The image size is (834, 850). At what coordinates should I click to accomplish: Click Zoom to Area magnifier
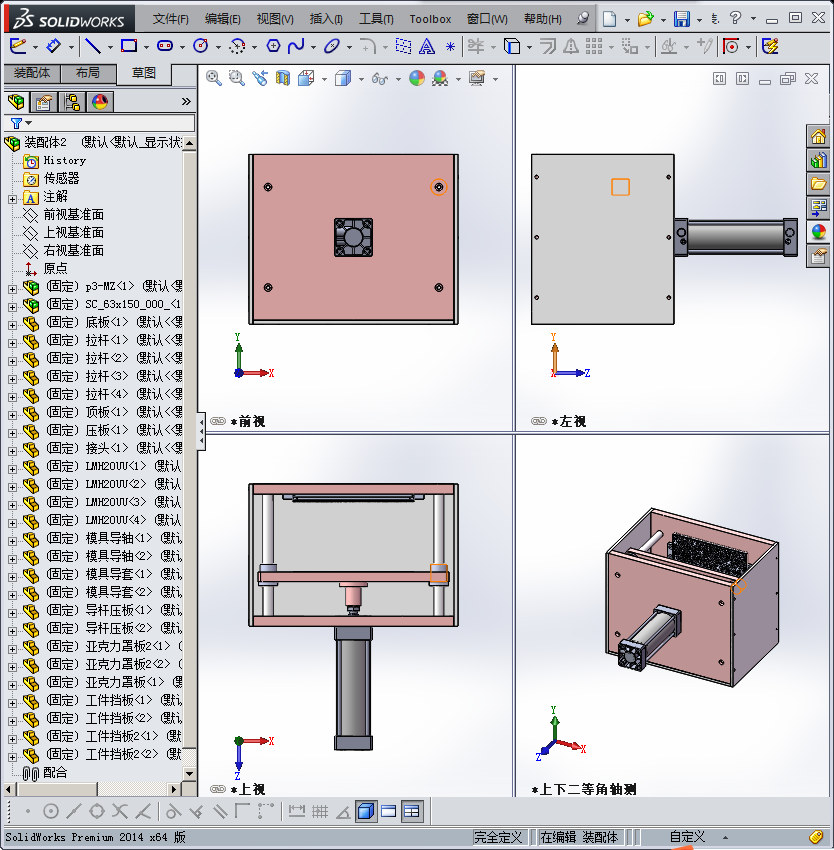click(236, 79)
